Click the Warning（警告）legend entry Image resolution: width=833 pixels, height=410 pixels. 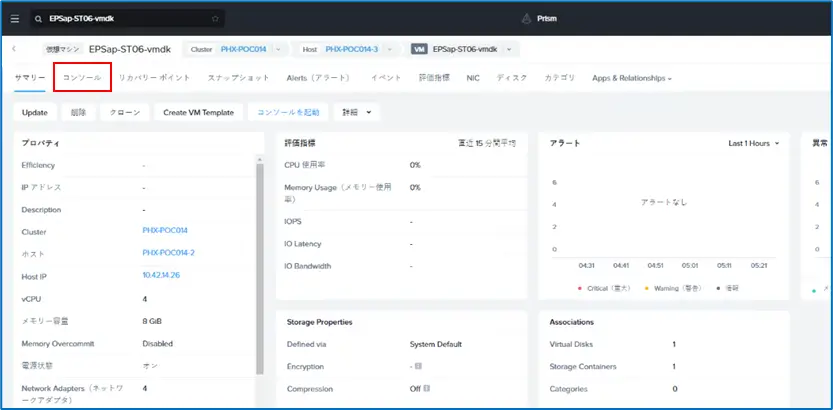click(x=674, y=288)
